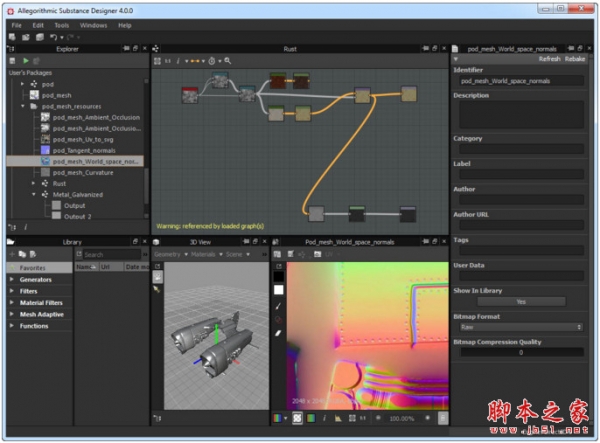Expand the Generators library category
The height and width of the screenshot is (443, 600).
coord(12,279)
